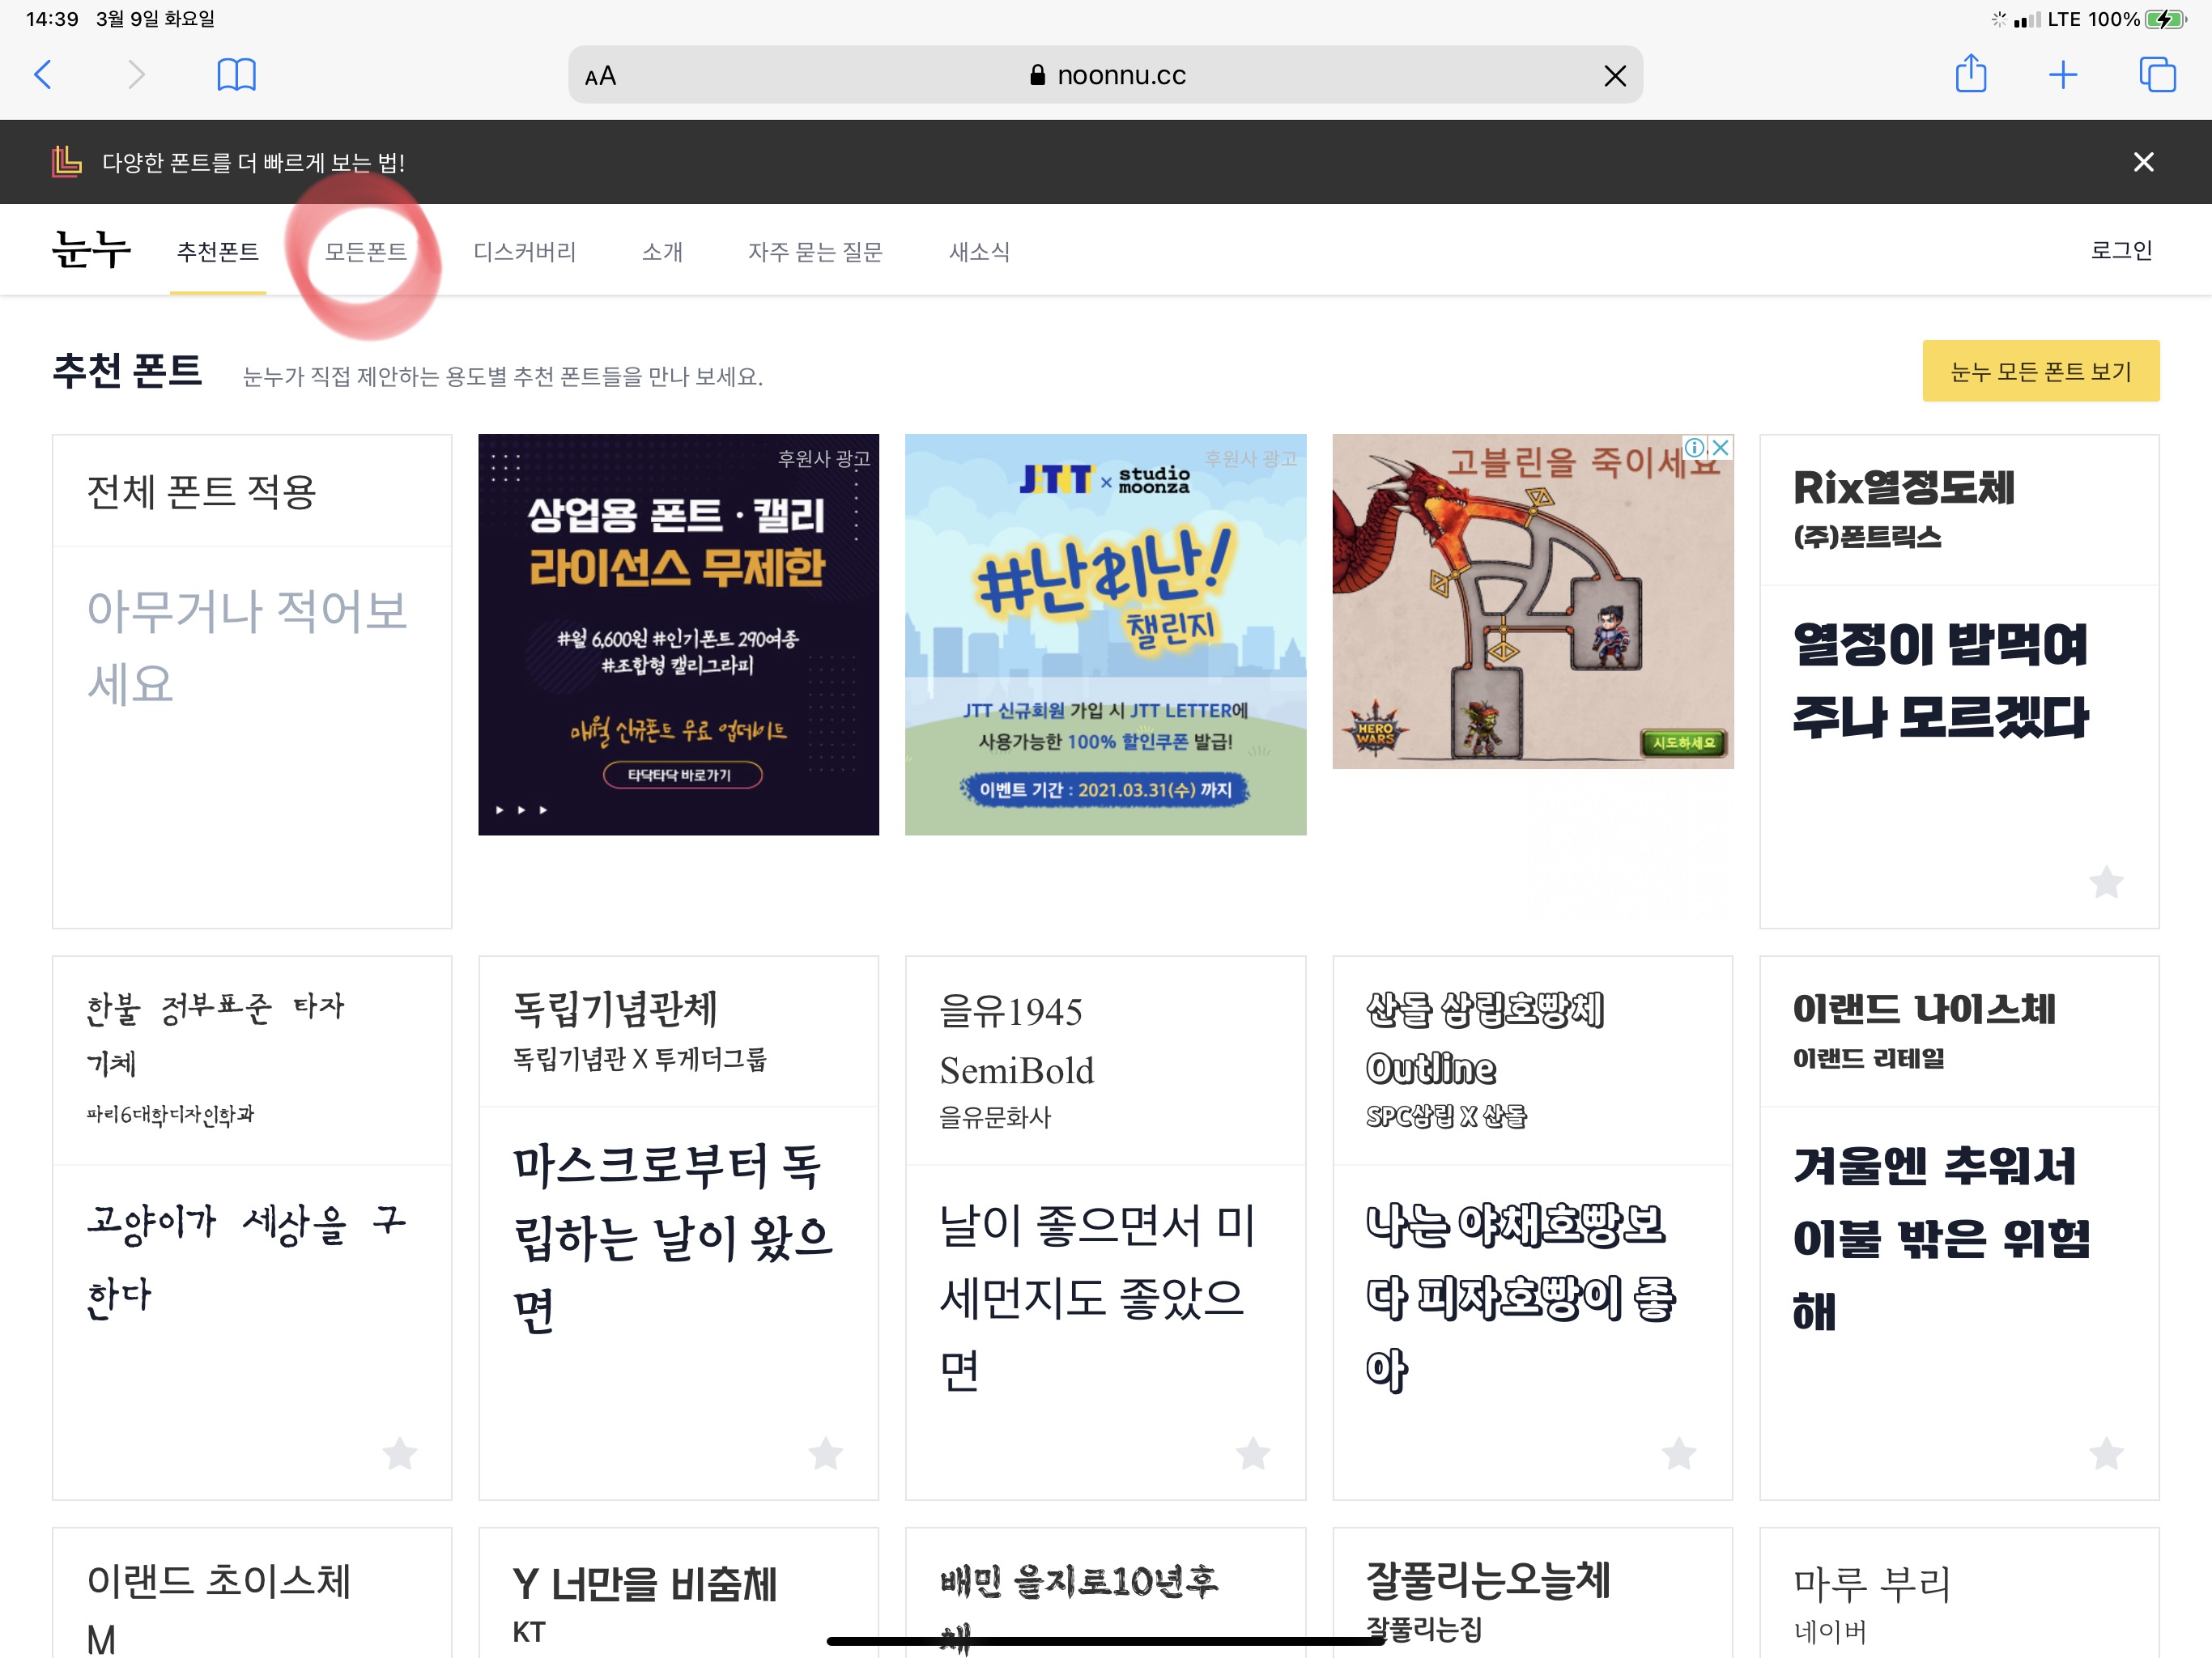Open Safari bookmarks book icon

coord(237,75)
